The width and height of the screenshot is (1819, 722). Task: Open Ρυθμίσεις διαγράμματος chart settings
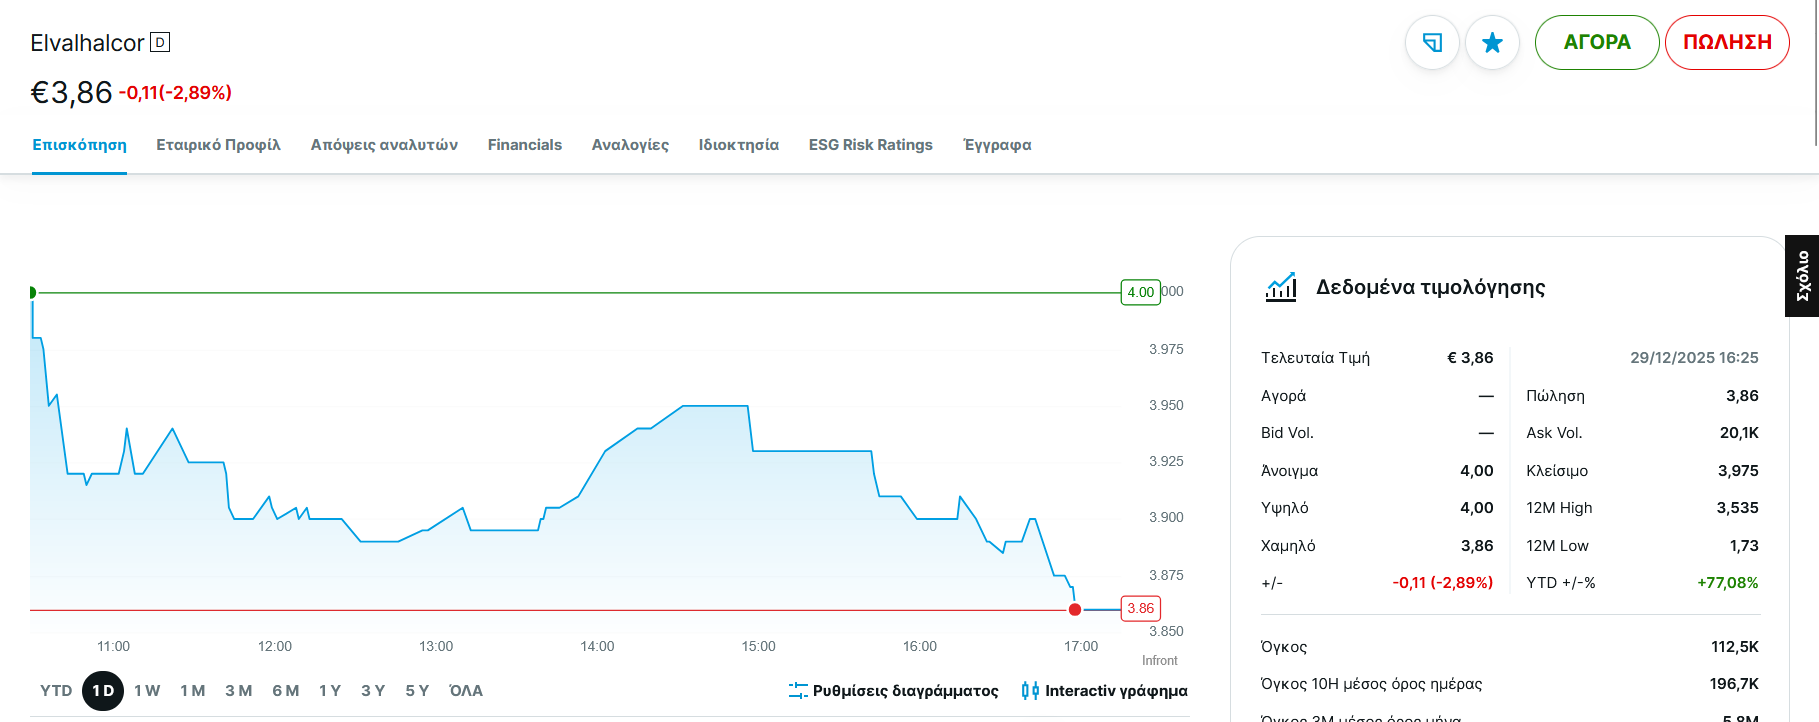[905, 691]
